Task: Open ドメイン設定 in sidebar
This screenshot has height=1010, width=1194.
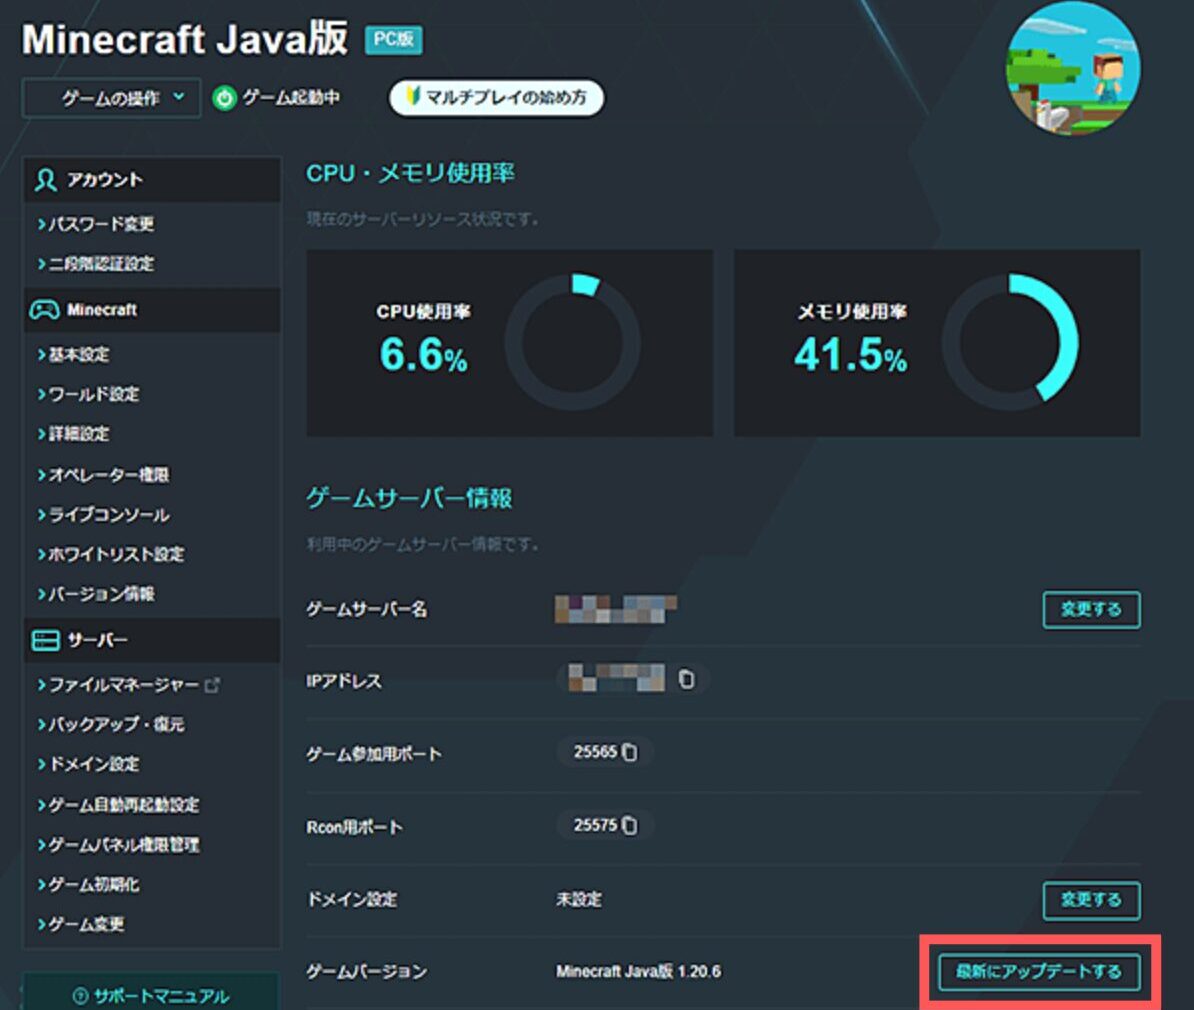Action: point(93,763)
